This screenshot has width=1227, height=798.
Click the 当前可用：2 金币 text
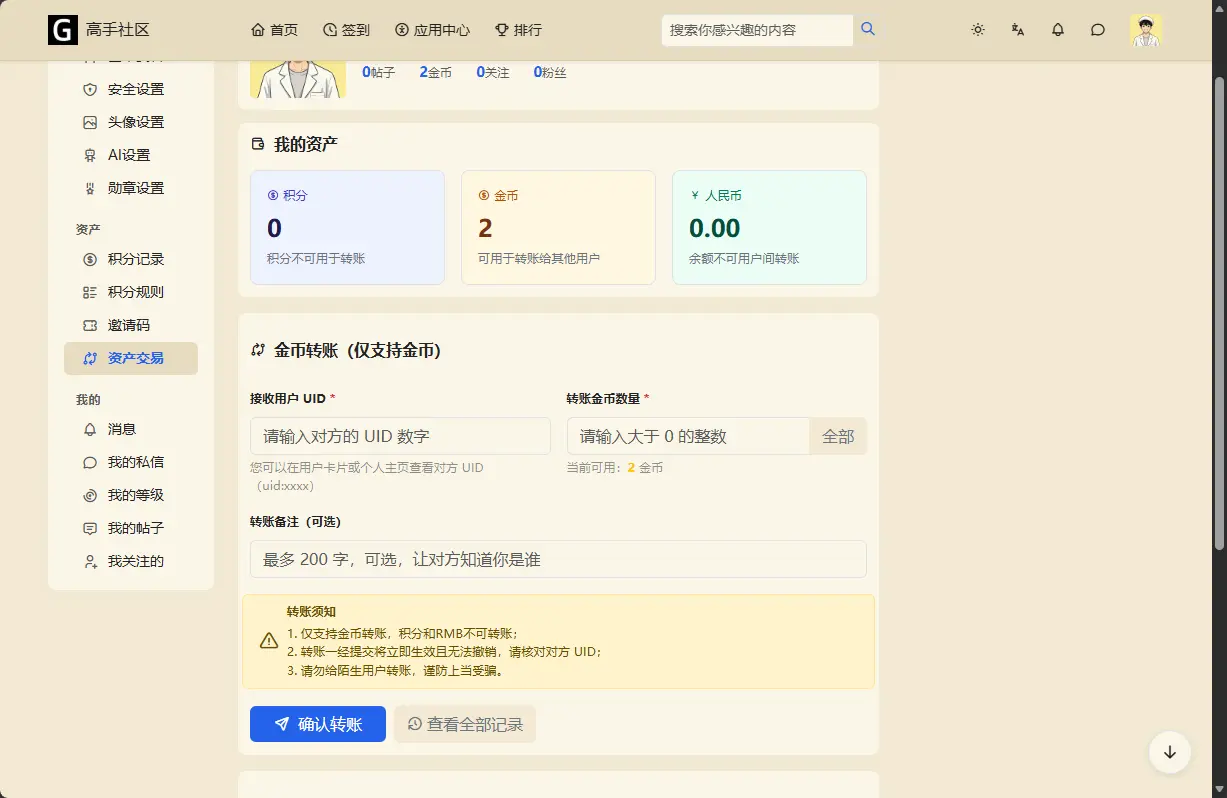pyautogui.click(x=615, y=467)
